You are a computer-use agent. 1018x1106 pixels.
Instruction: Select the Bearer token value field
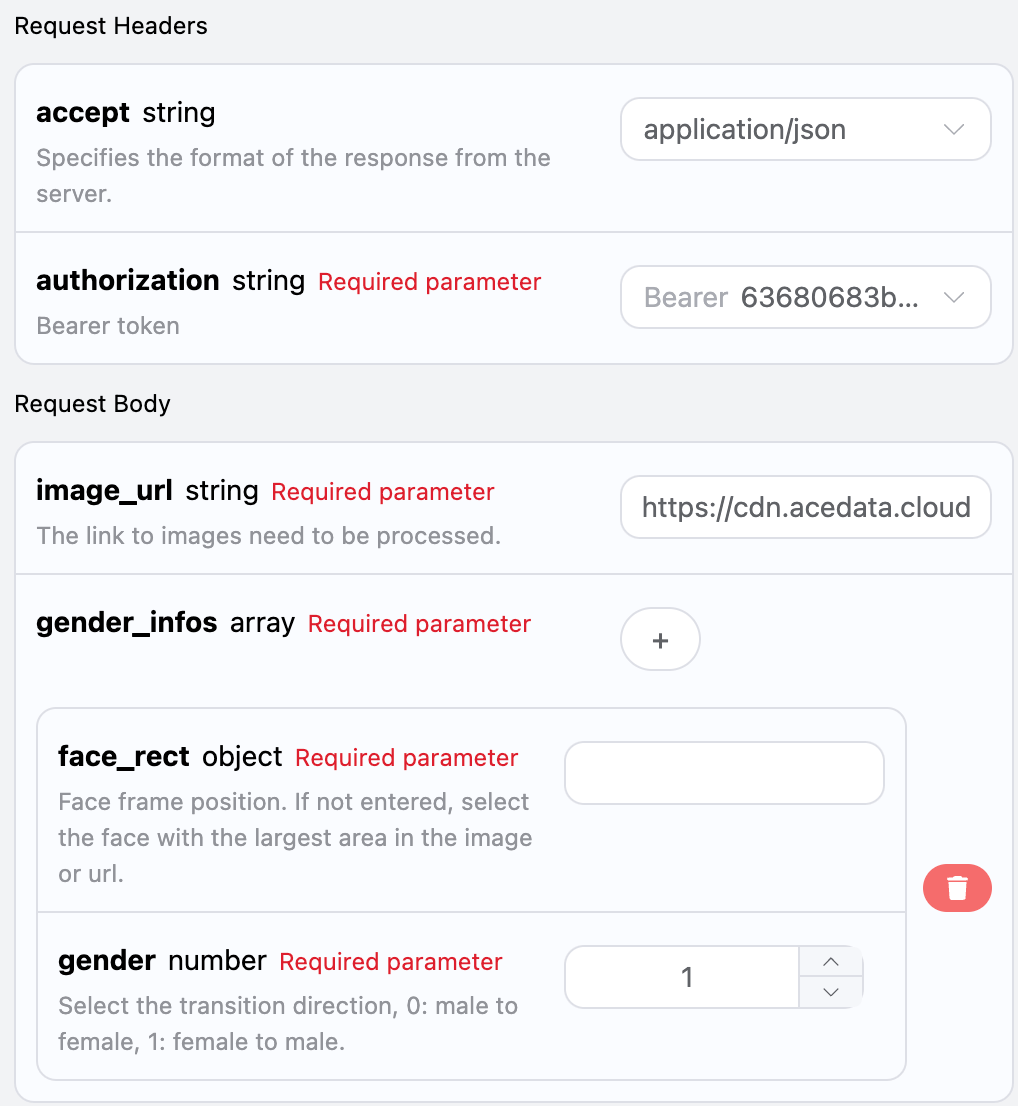click(829, 297)
